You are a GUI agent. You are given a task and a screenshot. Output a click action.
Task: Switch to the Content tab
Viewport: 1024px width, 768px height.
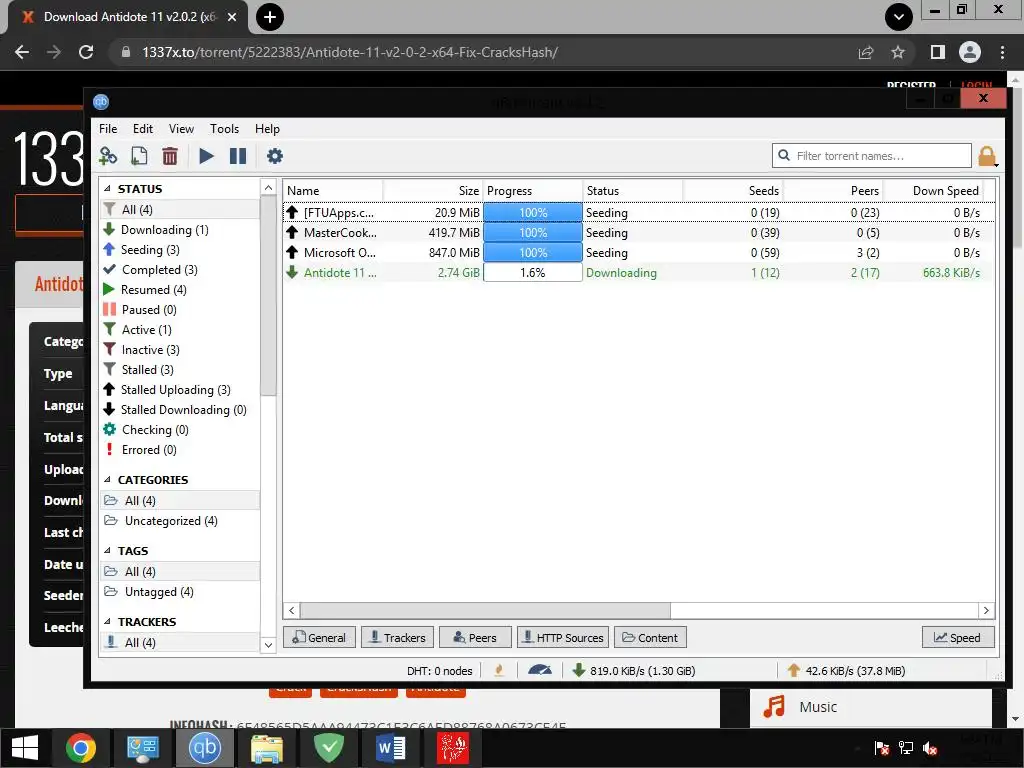(x=650, y=637)
